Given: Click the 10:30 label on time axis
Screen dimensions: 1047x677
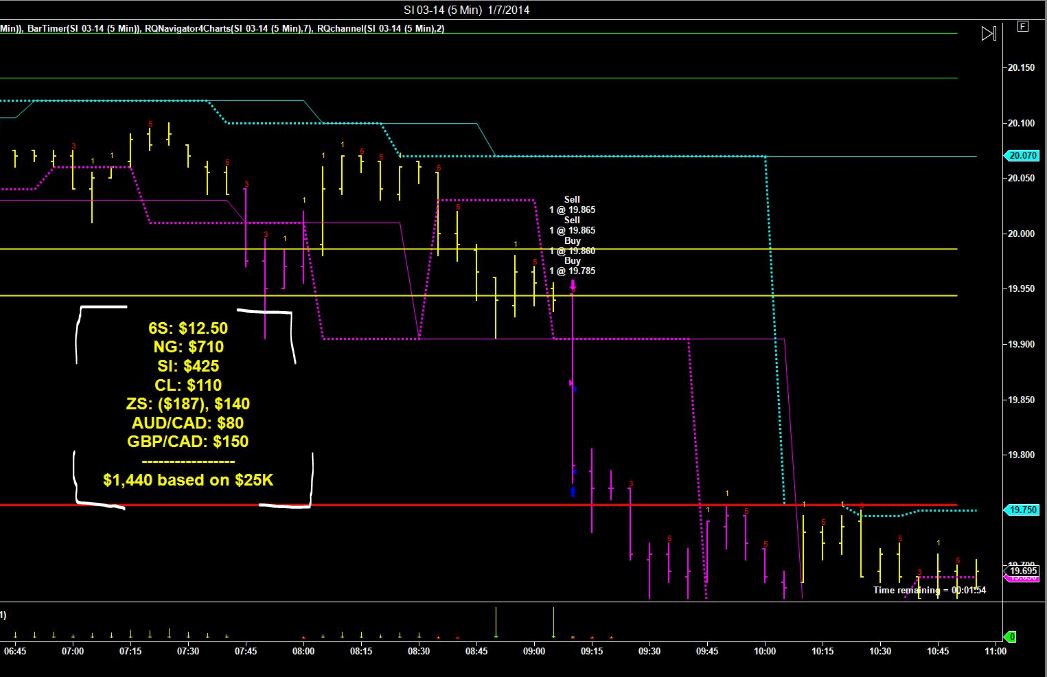Looking at the screenshot, I should click(x=880, y=651).
